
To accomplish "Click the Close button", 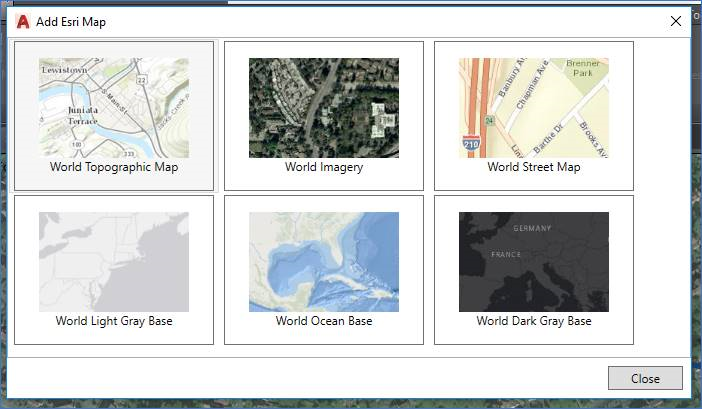I will [x=645, y=378].
